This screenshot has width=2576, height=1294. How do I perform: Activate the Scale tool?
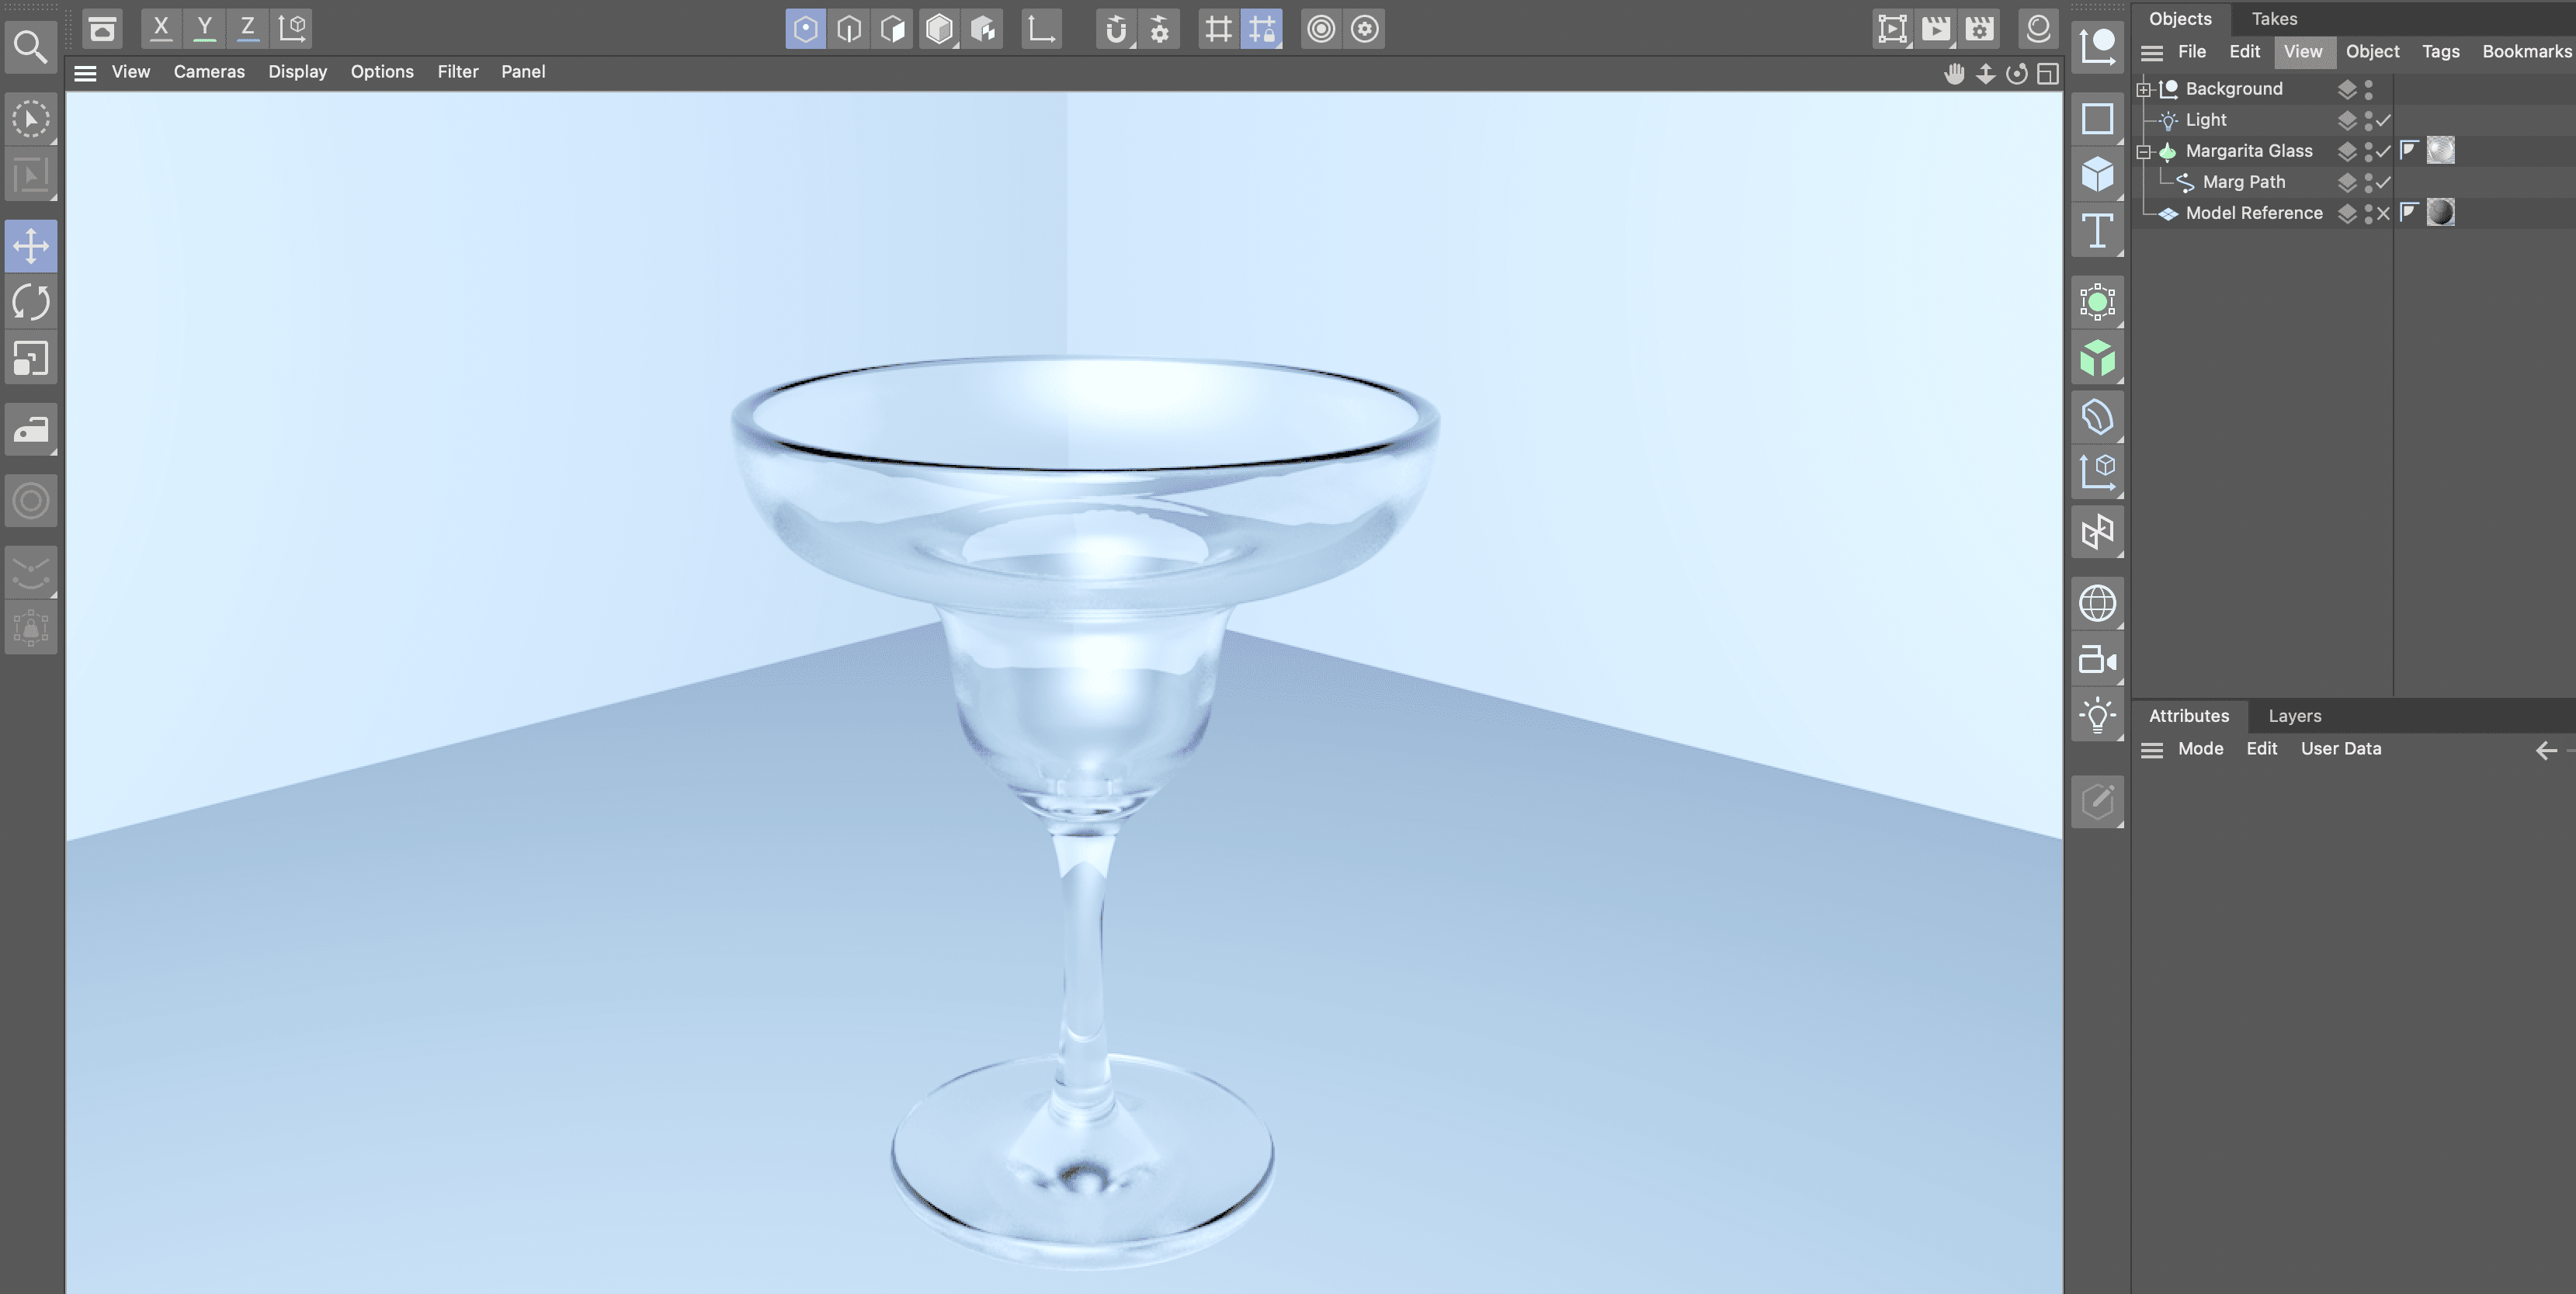[31, 359]
